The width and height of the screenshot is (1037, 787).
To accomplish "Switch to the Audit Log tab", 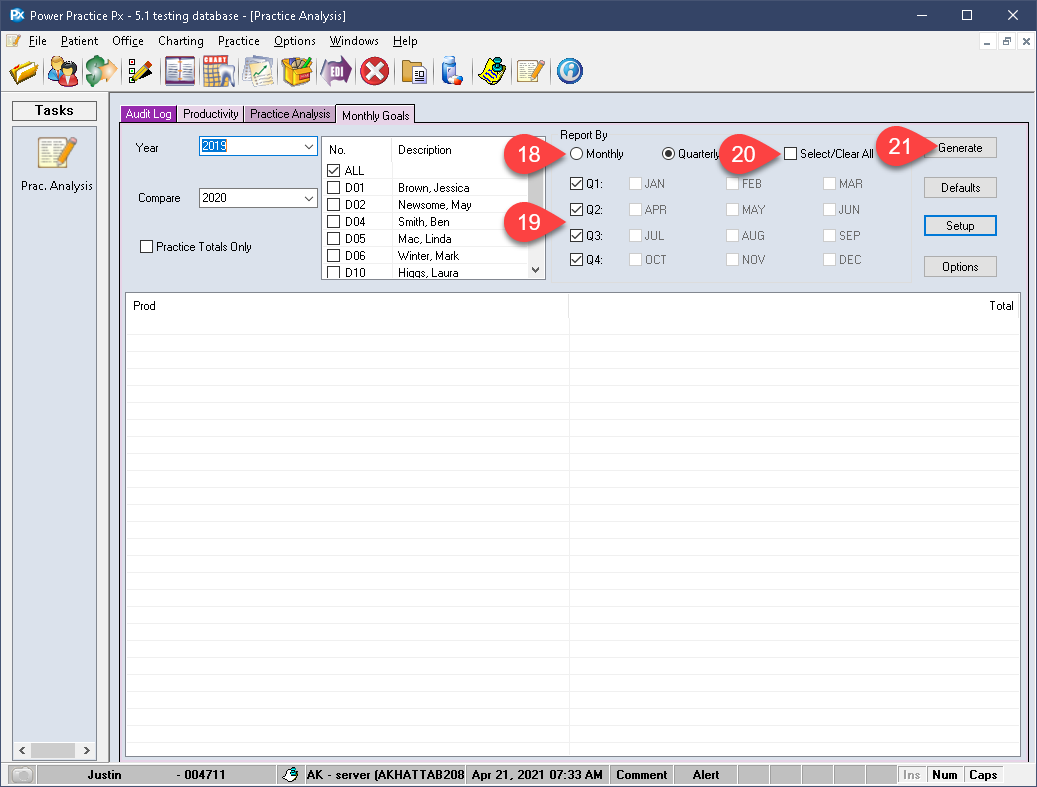I will (148, 114).
